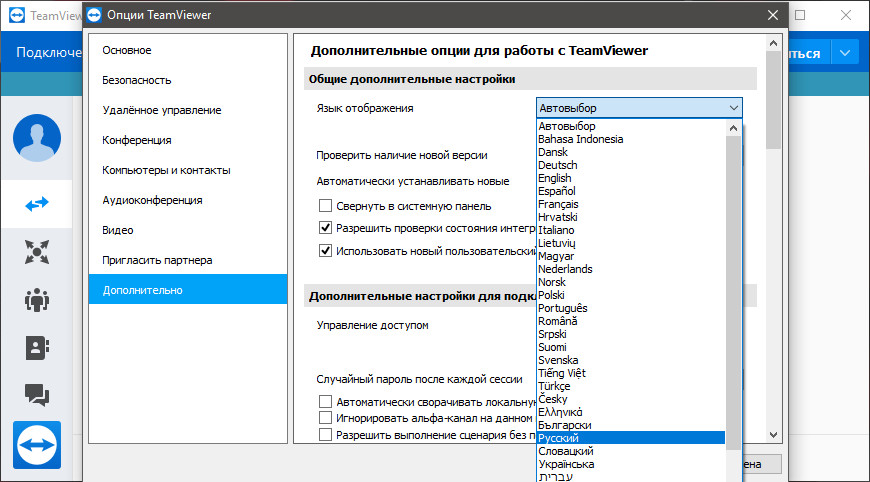870x482 pixels.
Task: Open the 'Видео' settings section
Action: (x=188, y=230)
